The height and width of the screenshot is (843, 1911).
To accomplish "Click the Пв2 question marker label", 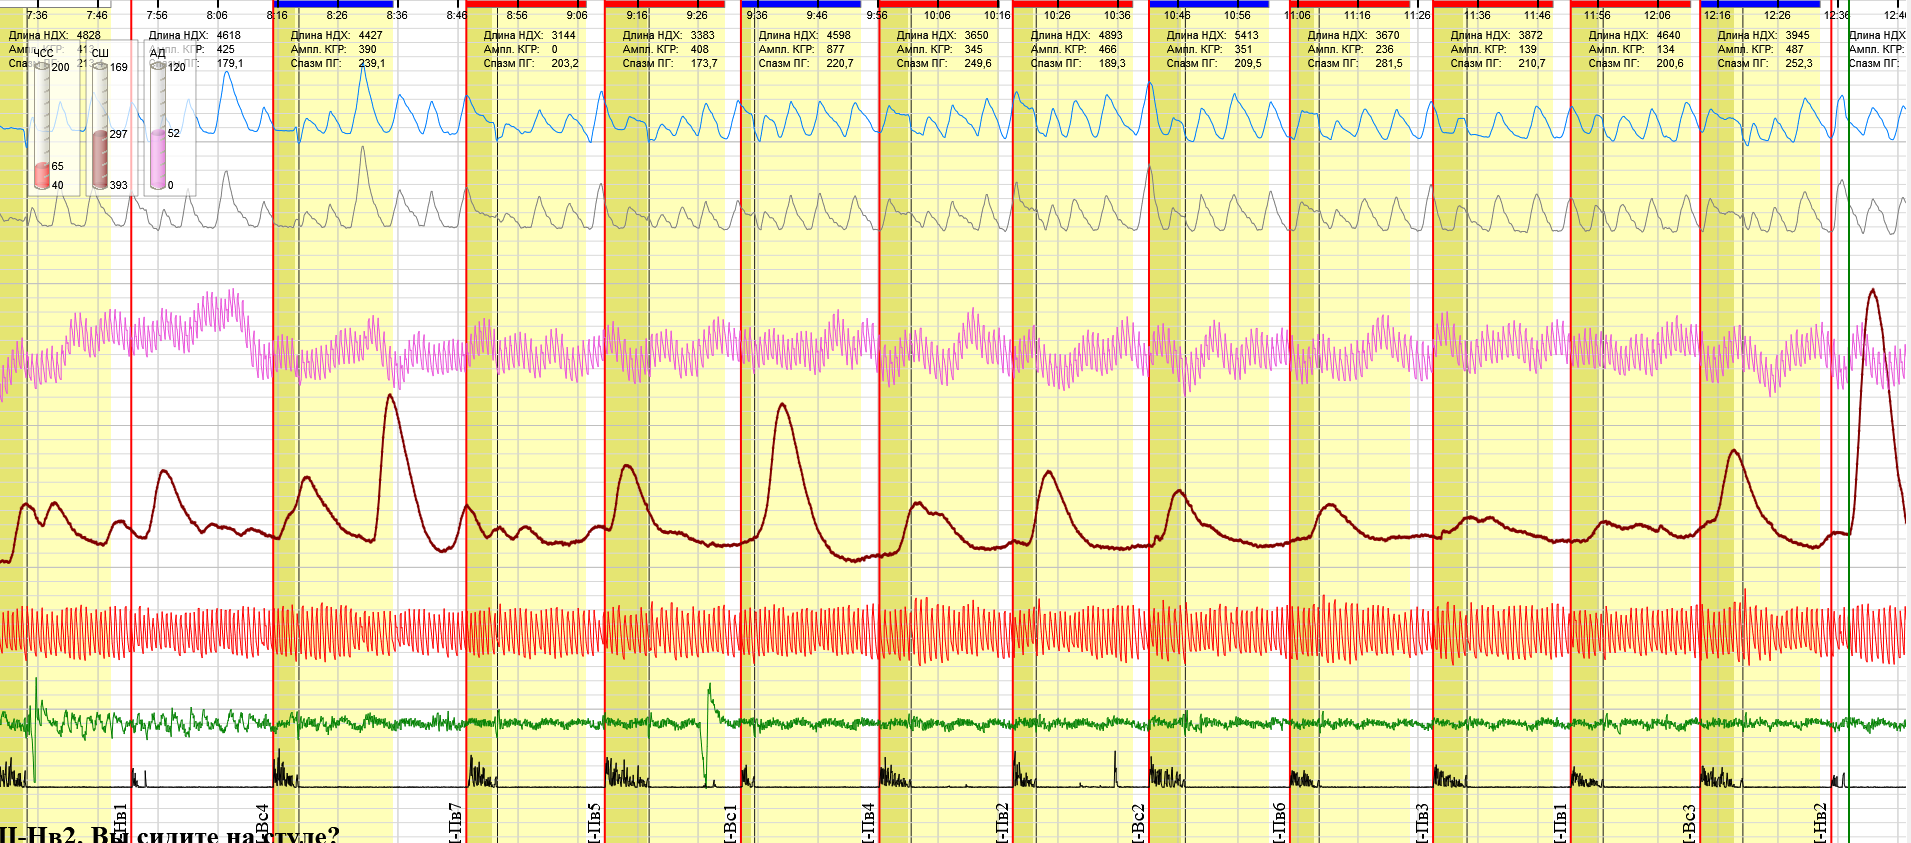I will [x=1003, y=821].
